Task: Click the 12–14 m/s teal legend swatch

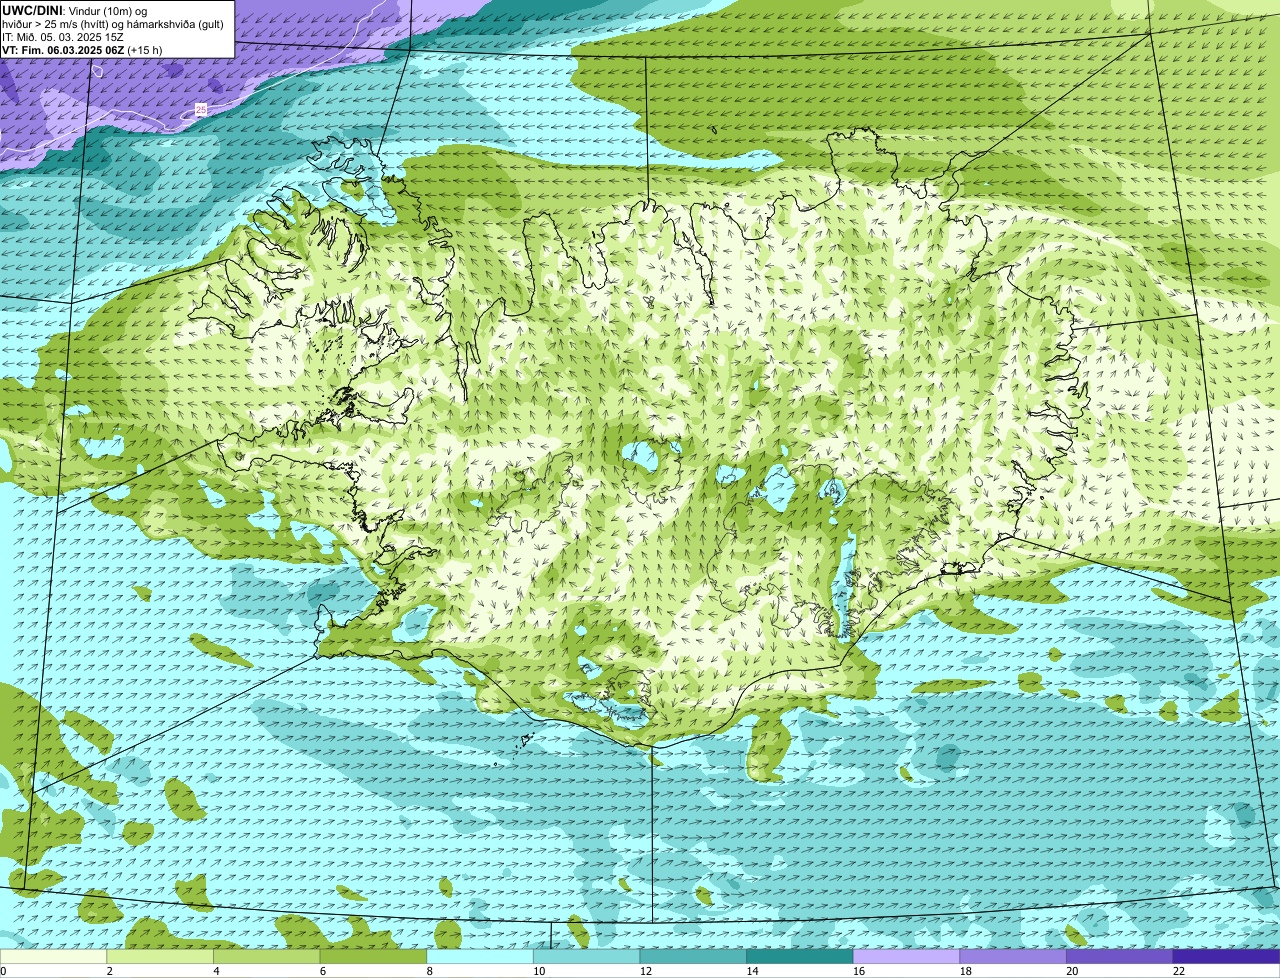Action: pyautogui.click(x=693, y=956)
